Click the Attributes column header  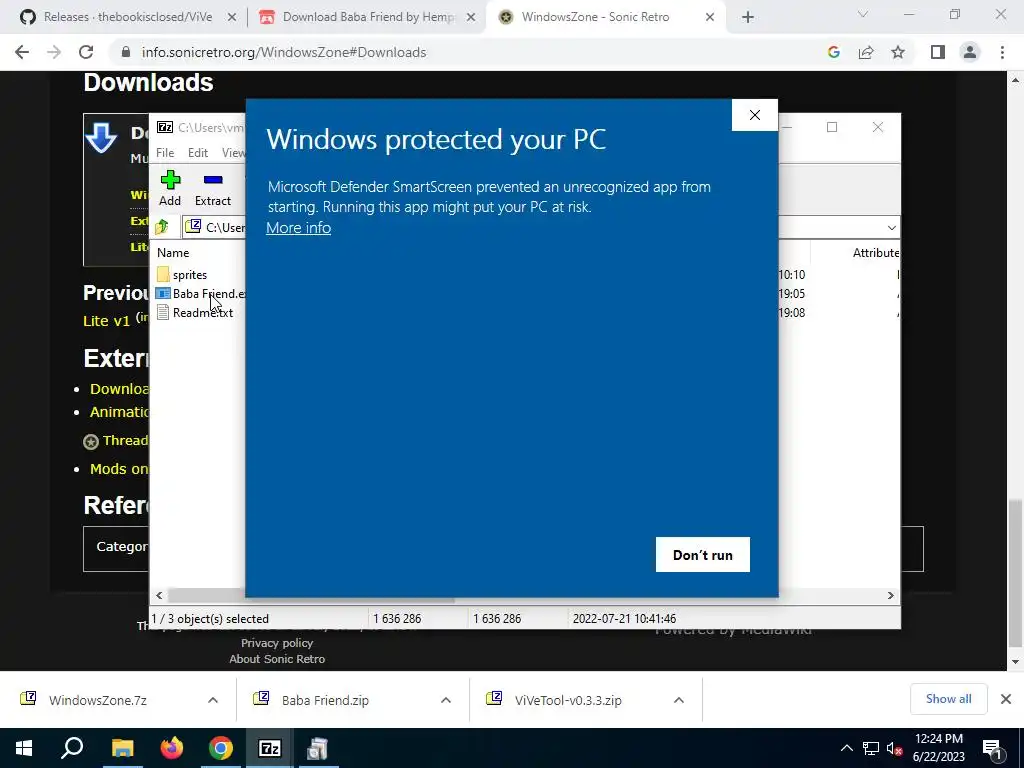pyautogui.click(x=876, y=253)
